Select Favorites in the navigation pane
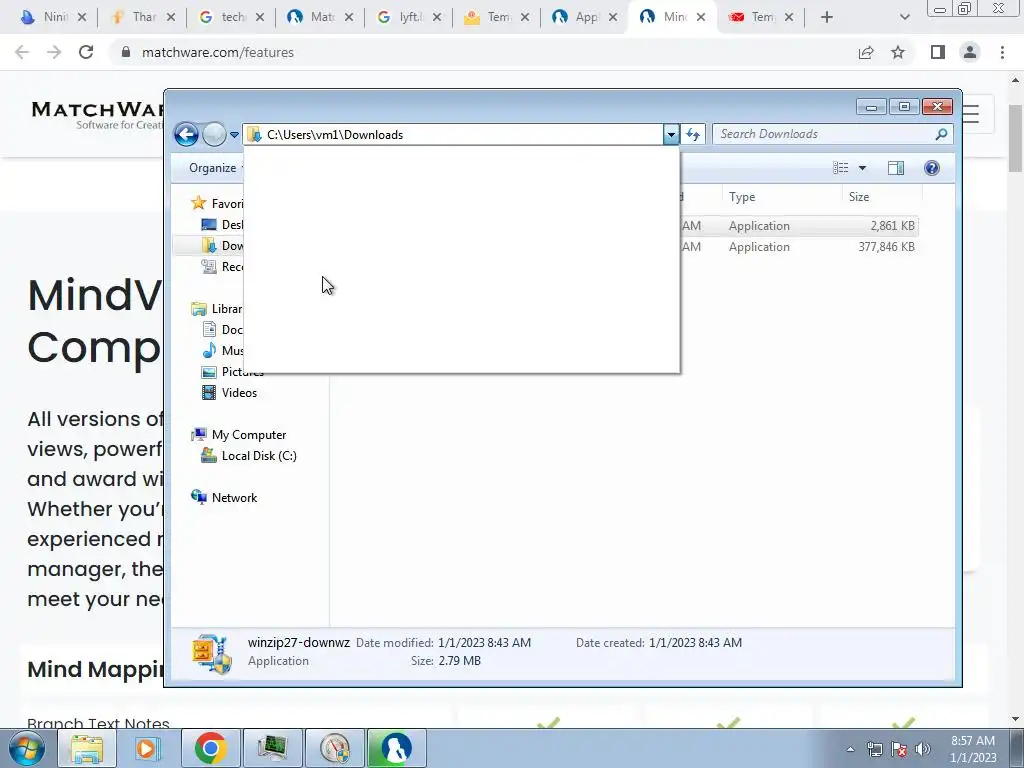This screenshot has height=768, width=1024. [x=227, y=204]
